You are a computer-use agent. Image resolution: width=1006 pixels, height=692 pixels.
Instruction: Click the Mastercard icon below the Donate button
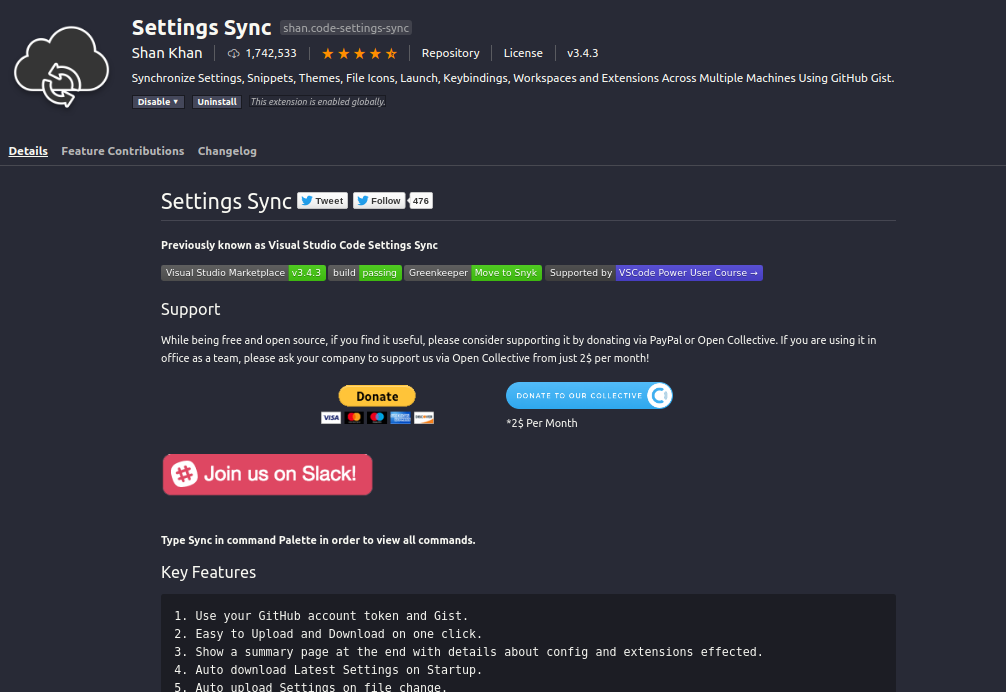coord(354,417)
